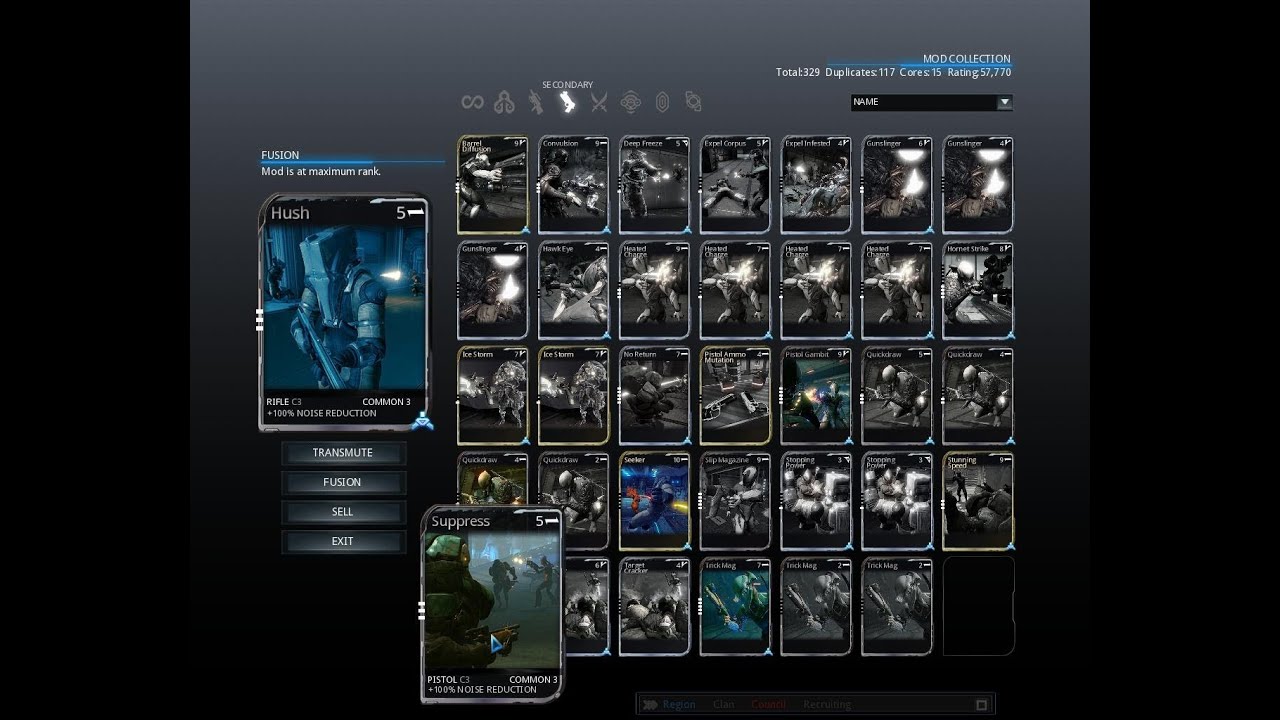
Task: Switch to the Council chat tab
Action: (x=769, y=704)
